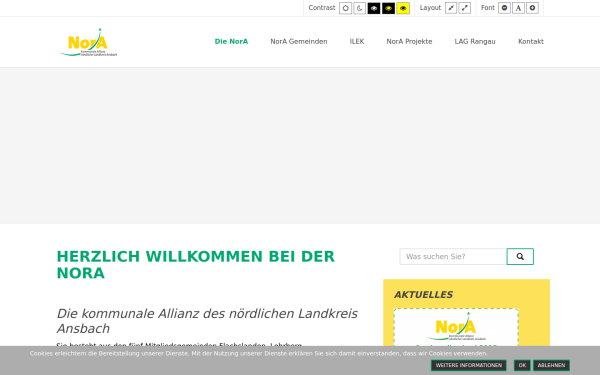Click the search magnifier button
Viewport: 600px width, 375px height.
point(520,256)
